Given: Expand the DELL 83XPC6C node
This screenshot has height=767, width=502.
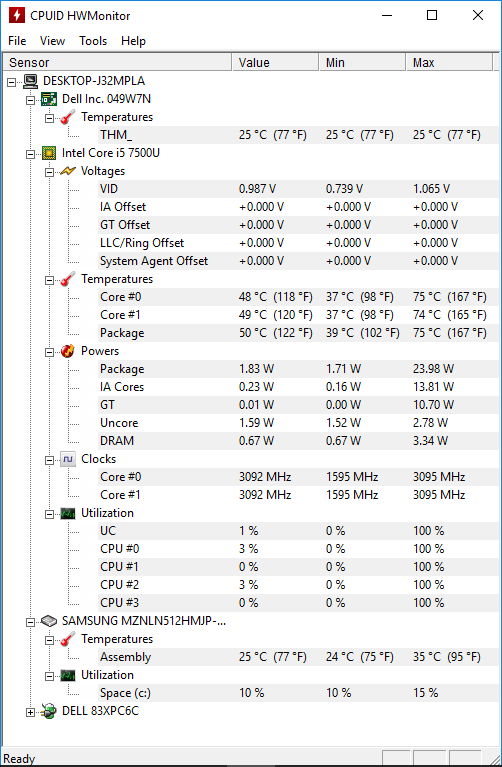Looking at the screenshot, I should click(30, 712).
